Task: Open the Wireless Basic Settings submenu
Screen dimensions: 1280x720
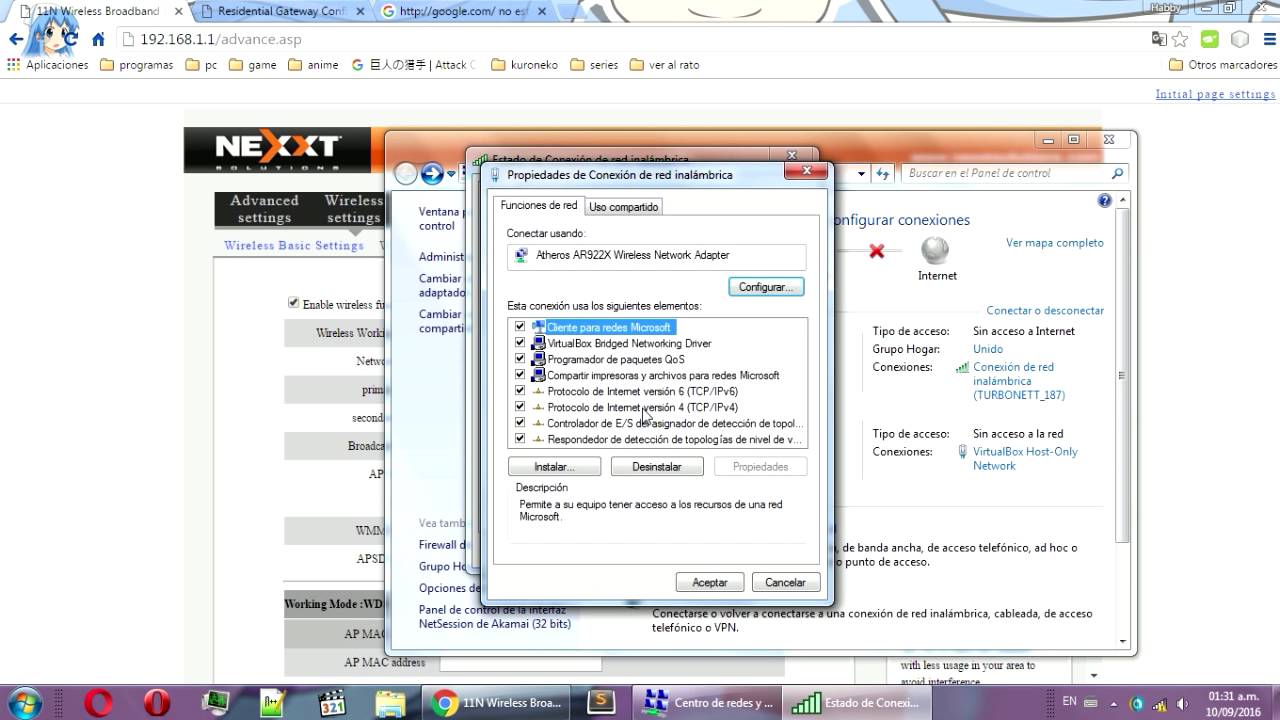Action: [294, 246]
